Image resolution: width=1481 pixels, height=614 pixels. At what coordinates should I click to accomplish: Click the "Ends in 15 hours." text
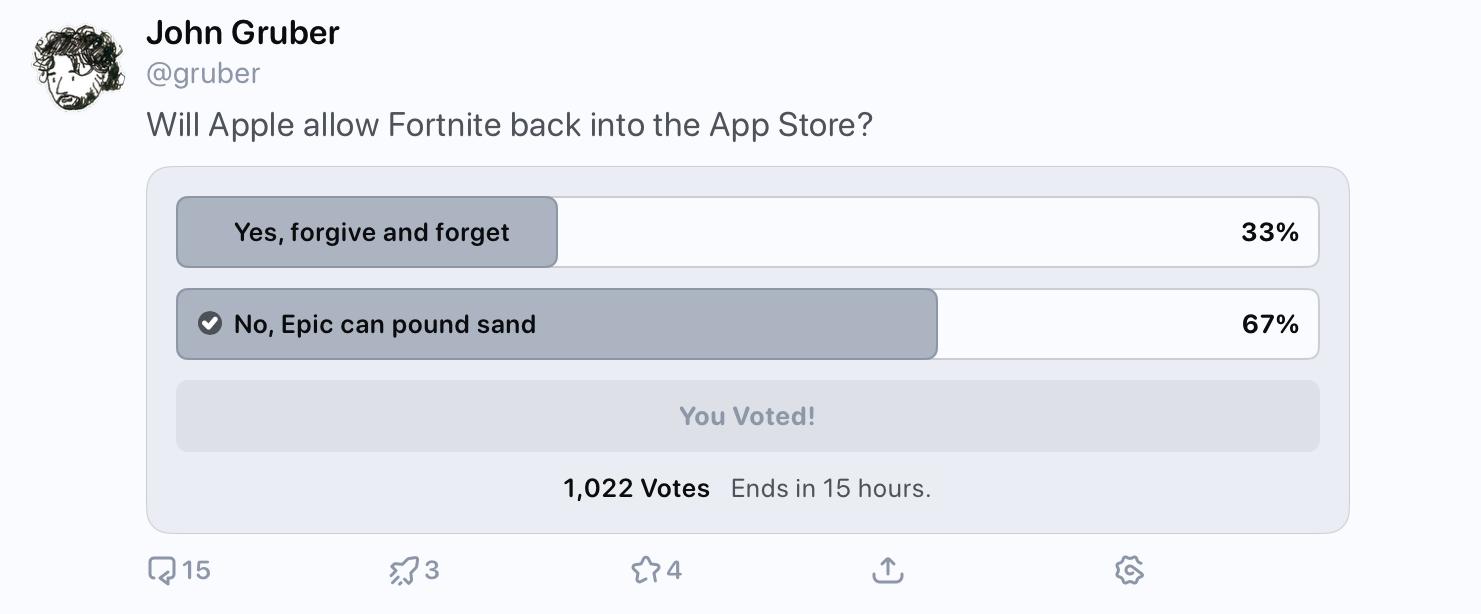(x=831, y=488)
